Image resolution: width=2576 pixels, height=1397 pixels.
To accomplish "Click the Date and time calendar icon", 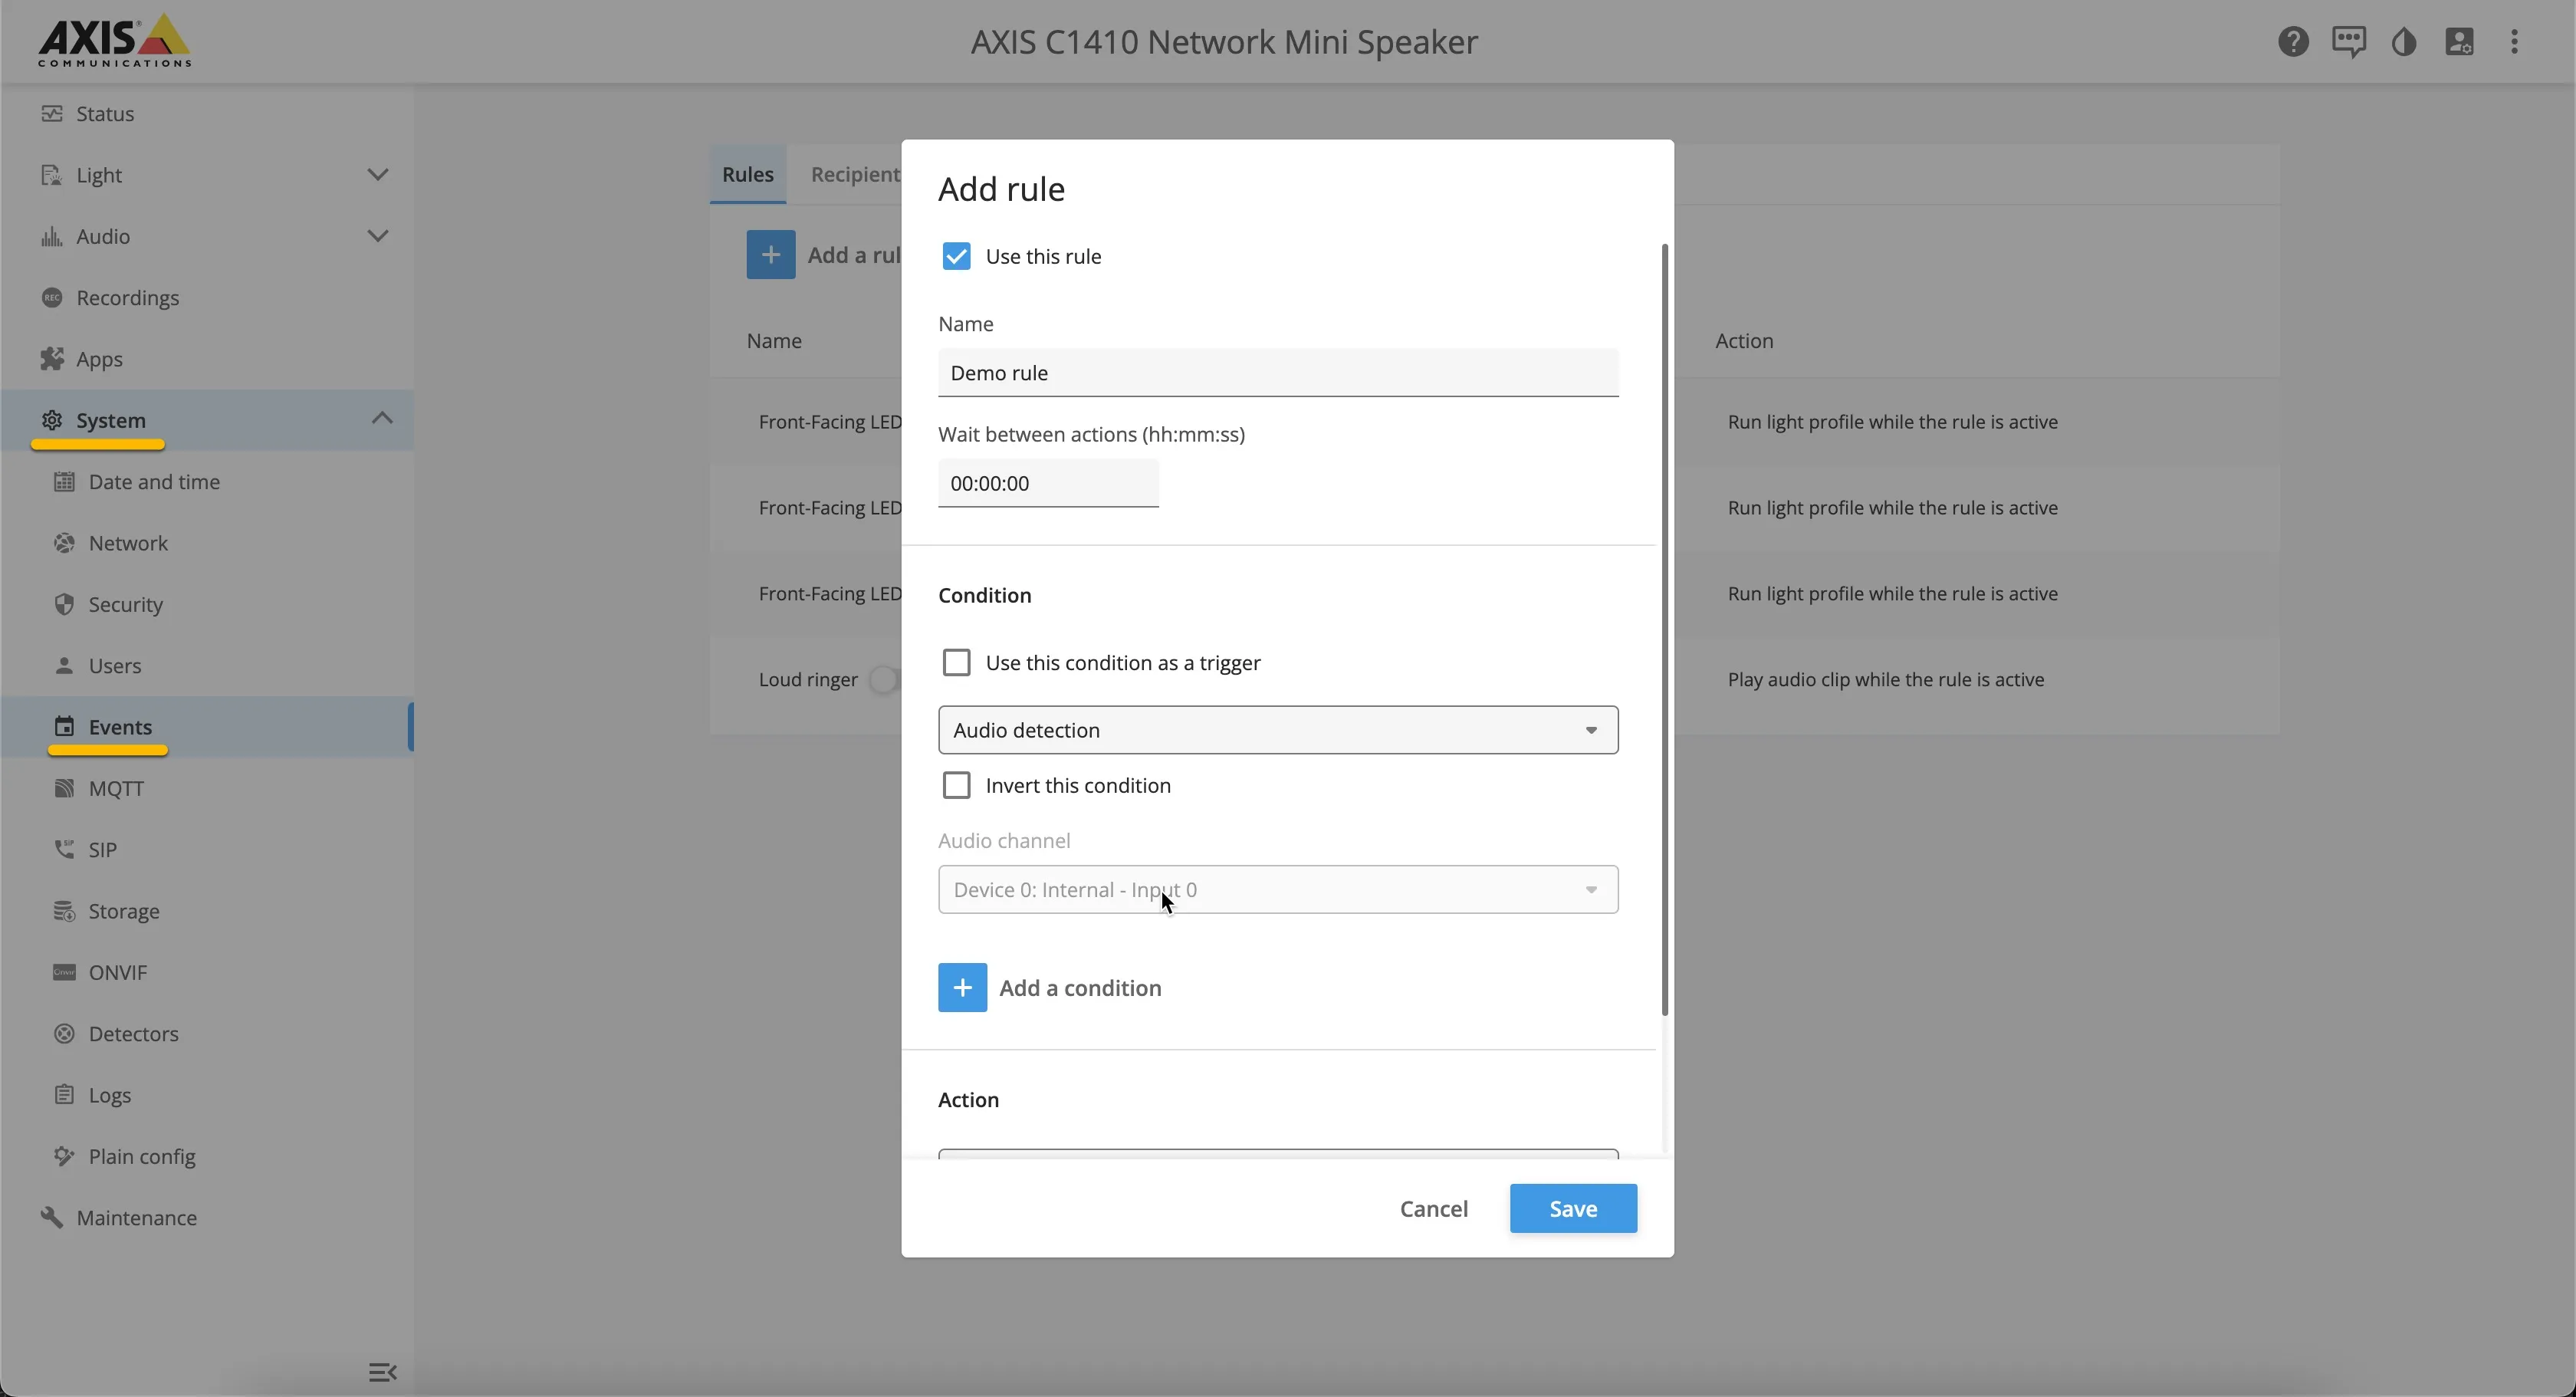I will point(64,482).
